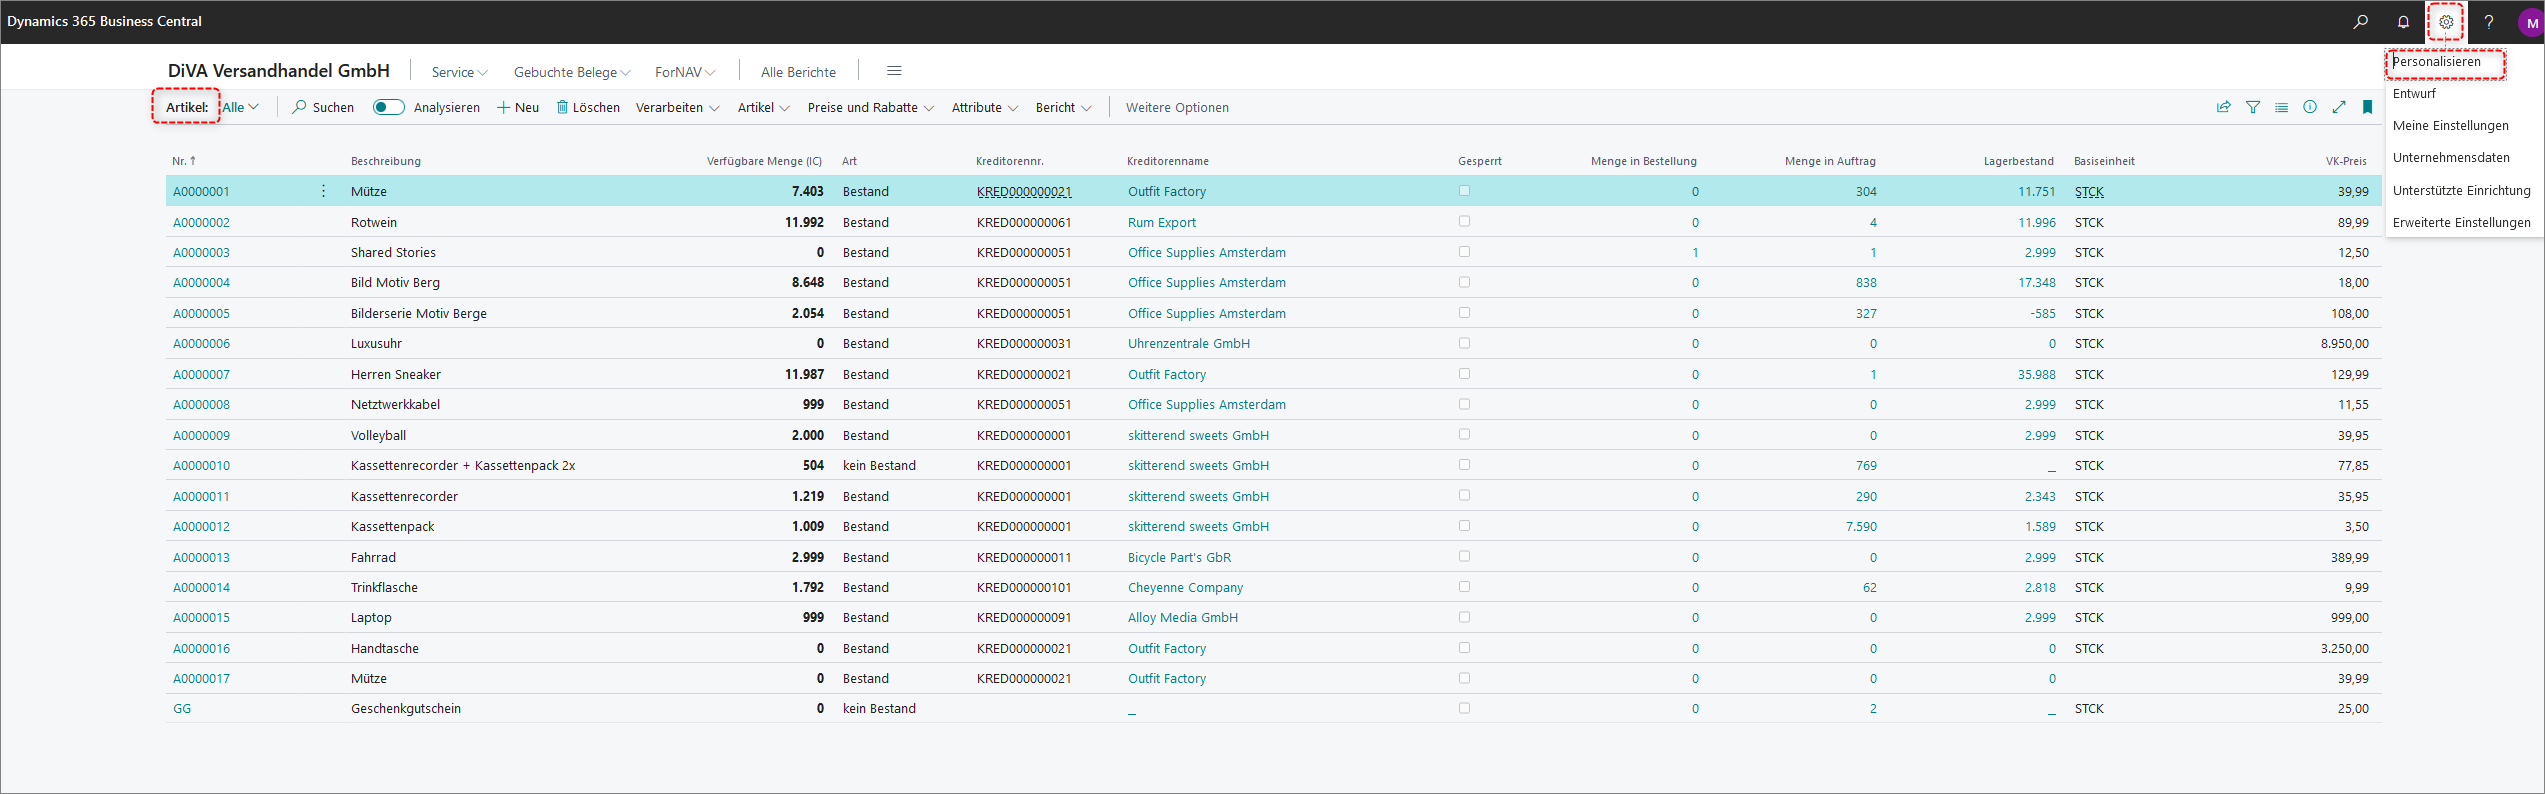This screenshot has height=794, width=2545.
Task: Check Gesperrt box for Mütze A0000001
Action: click(1464, 190)
